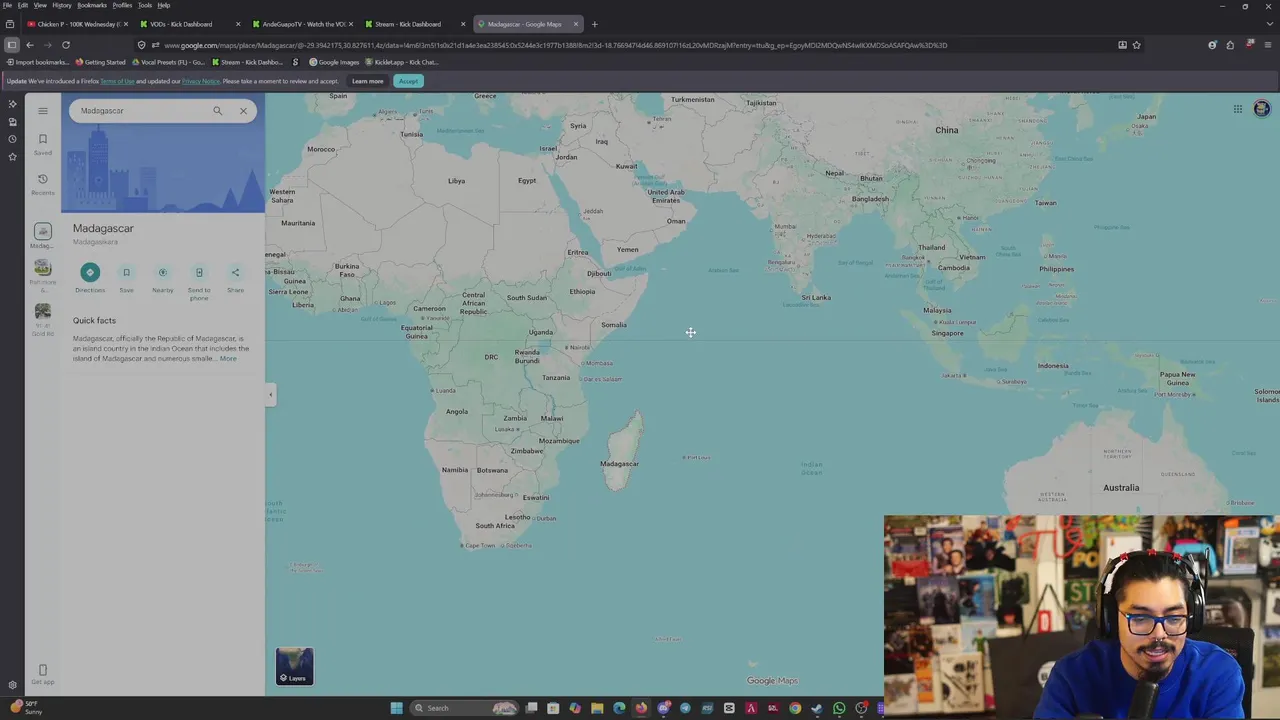Open the Recents history panel
This screenshot has width=1280, height=720.
click(42, 183)
